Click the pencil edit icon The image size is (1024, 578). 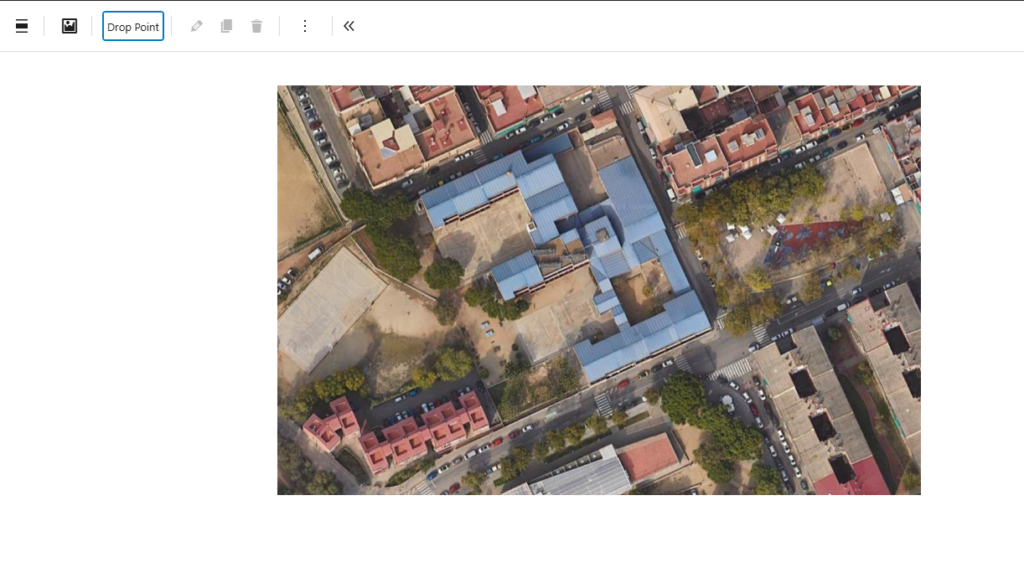[196, 26]
